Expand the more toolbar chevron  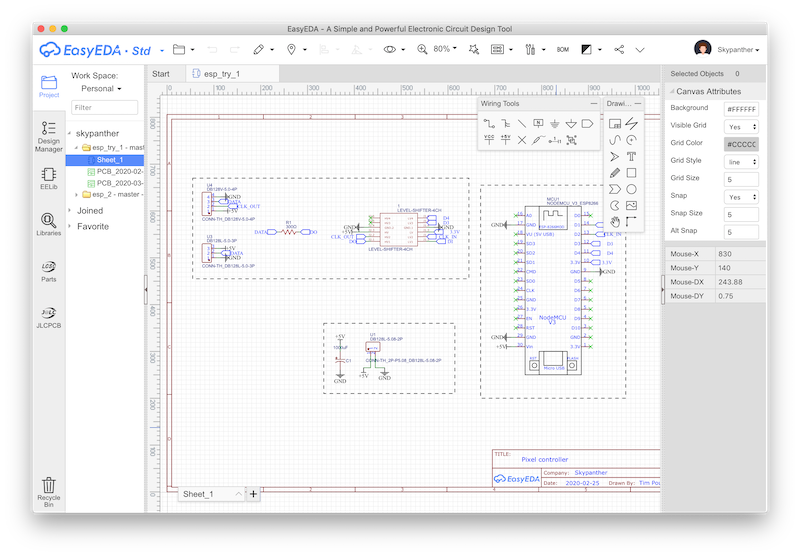(x=640, y=49)
